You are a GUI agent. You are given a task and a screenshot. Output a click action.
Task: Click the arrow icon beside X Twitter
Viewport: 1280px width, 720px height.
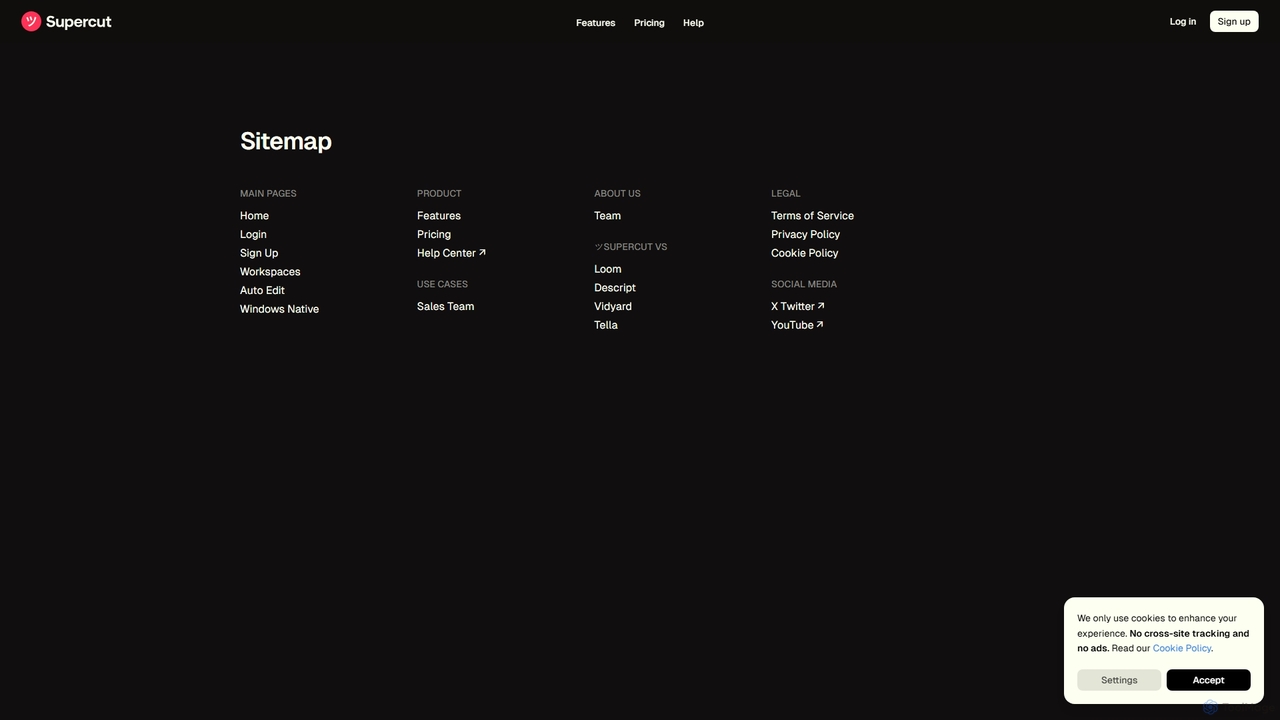821,306
